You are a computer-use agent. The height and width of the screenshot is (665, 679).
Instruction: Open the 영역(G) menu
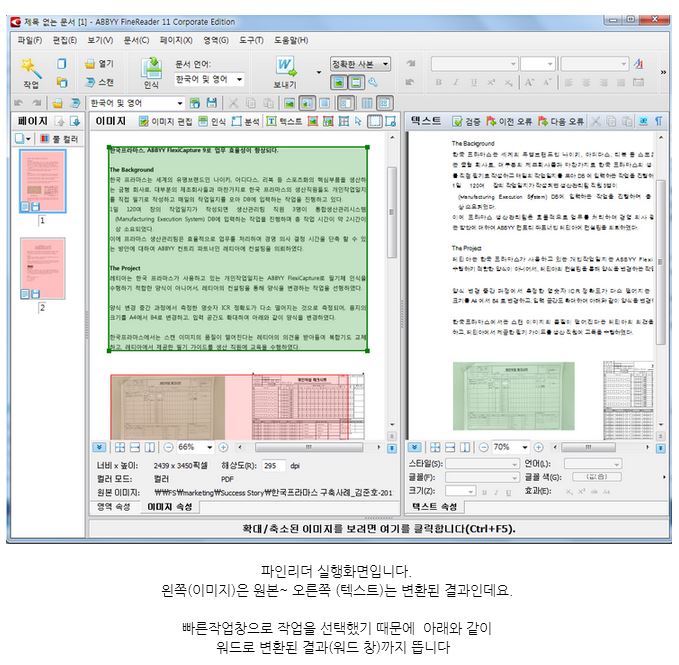tap(216, 40)
